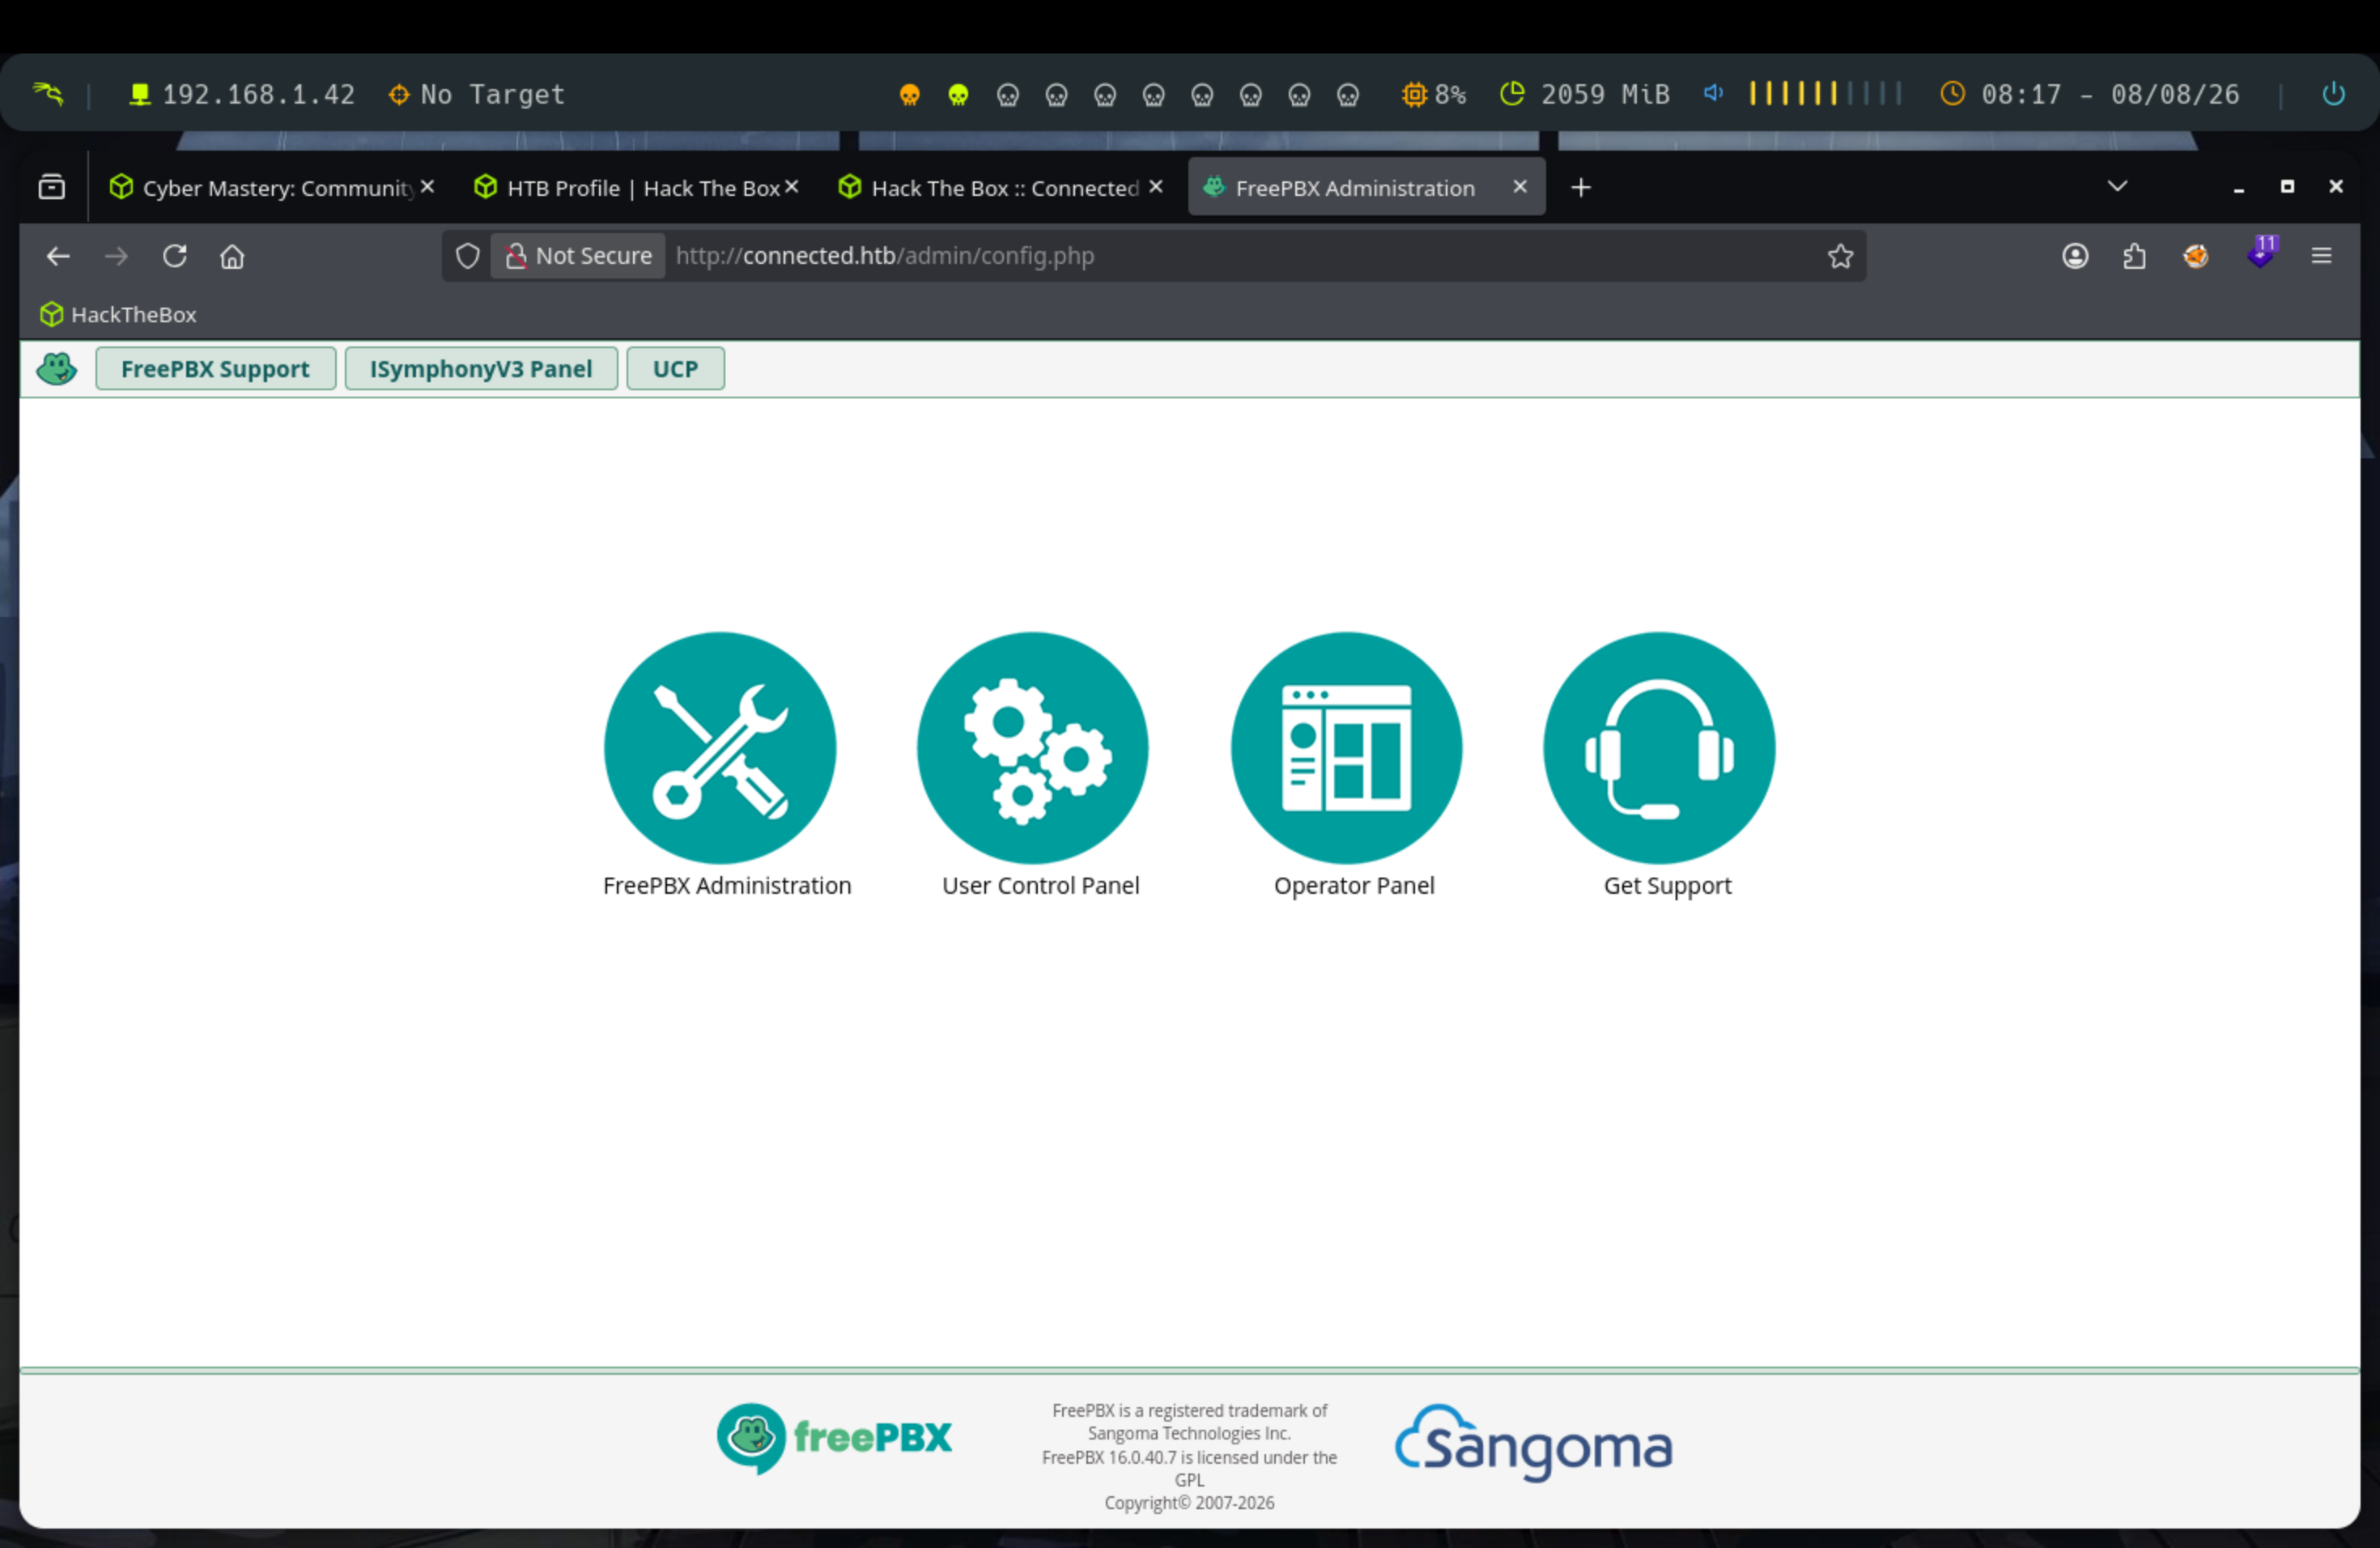Open the HackTheBox bookmark
Viewport: 2380px width, 1548px height.
[x=118, y=315]
